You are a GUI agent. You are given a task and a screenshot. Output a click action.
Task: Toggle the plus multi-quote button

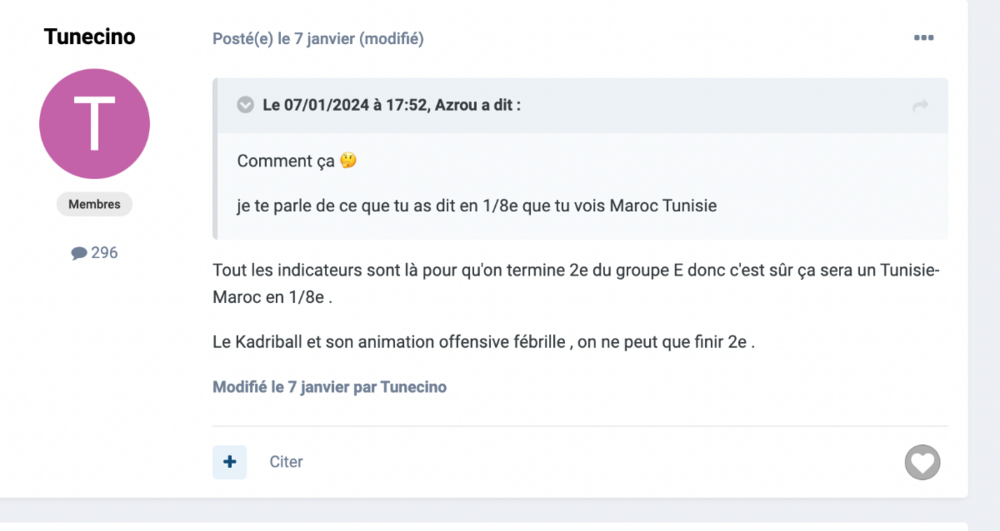230,462
